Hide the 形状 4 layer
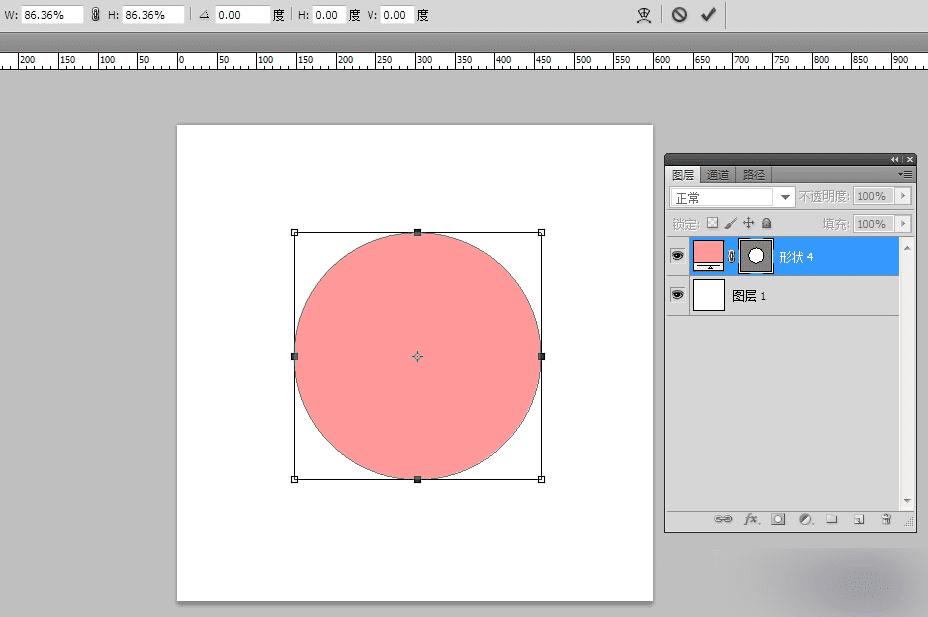 coord(677,256)
